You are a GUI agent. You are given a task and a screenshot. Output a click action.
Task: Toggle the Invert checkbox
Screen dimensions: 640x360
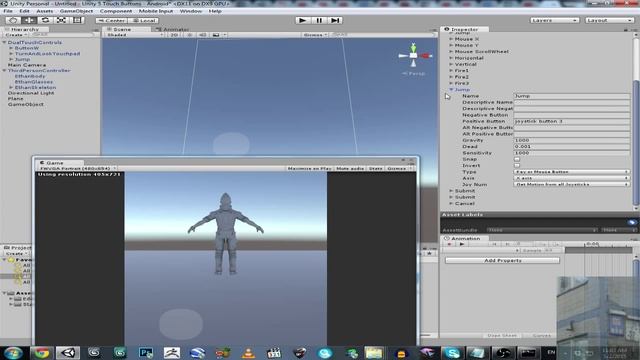click(517, 165)
